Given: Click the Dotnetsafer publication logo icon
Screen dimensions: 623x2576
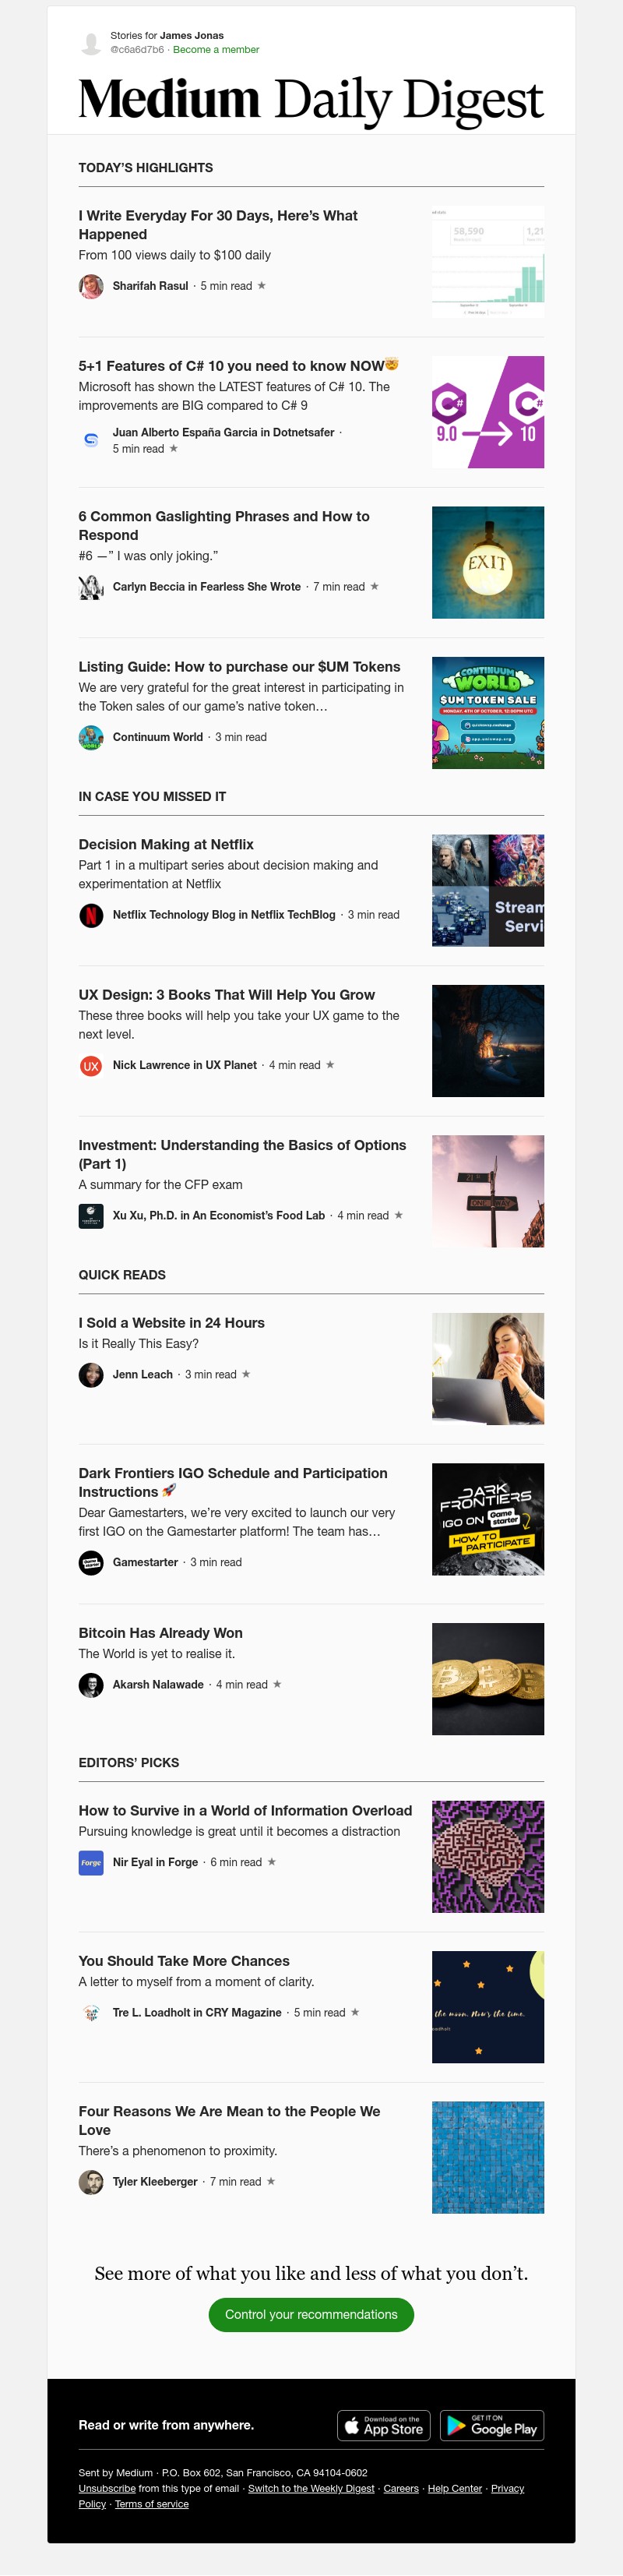Looking at the screenshot, I should click(91, 440).
